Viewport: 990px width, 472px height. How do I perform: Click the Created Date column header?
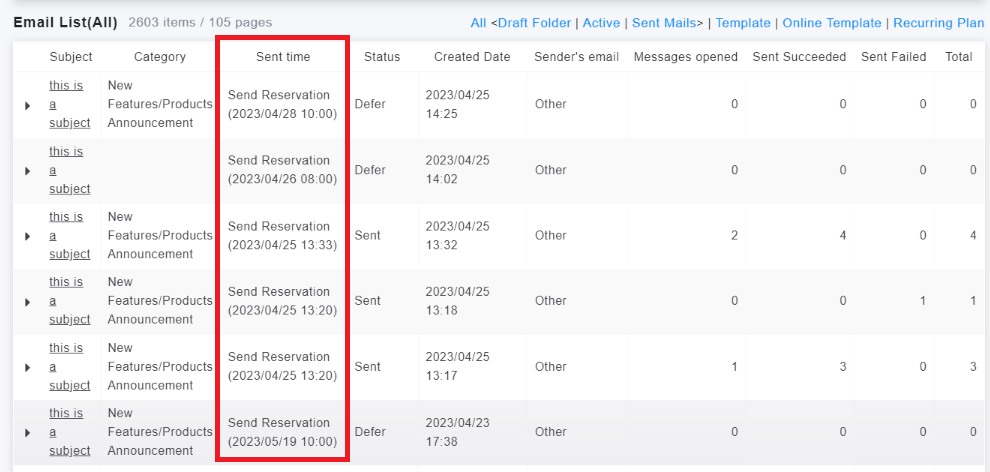coord(472,57)
